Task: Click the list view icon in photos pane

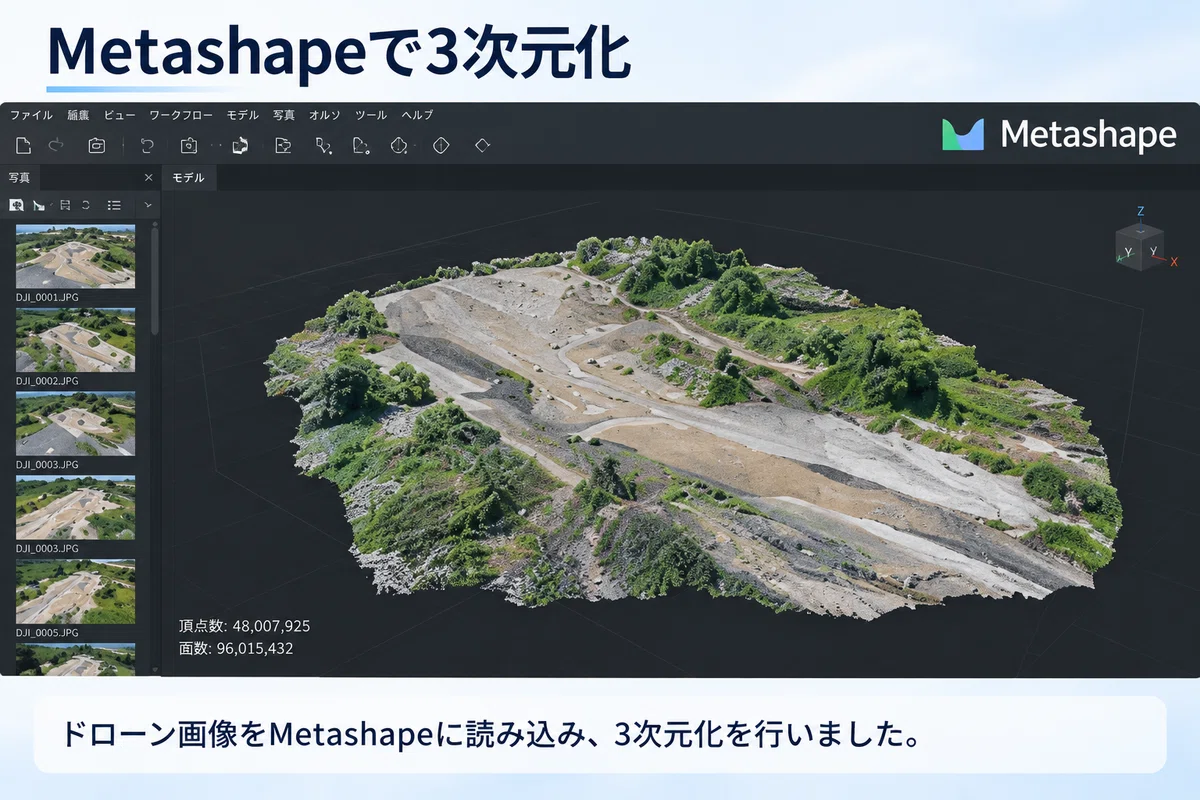Action: pos(114,205)
